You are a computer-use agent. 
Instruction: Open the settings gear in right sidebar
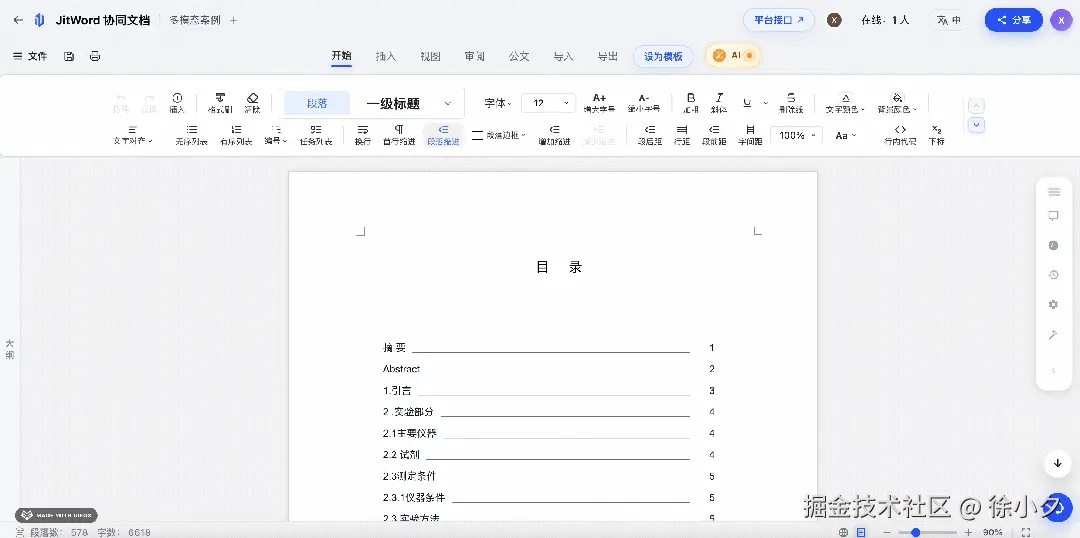(x=1053, y=304)
